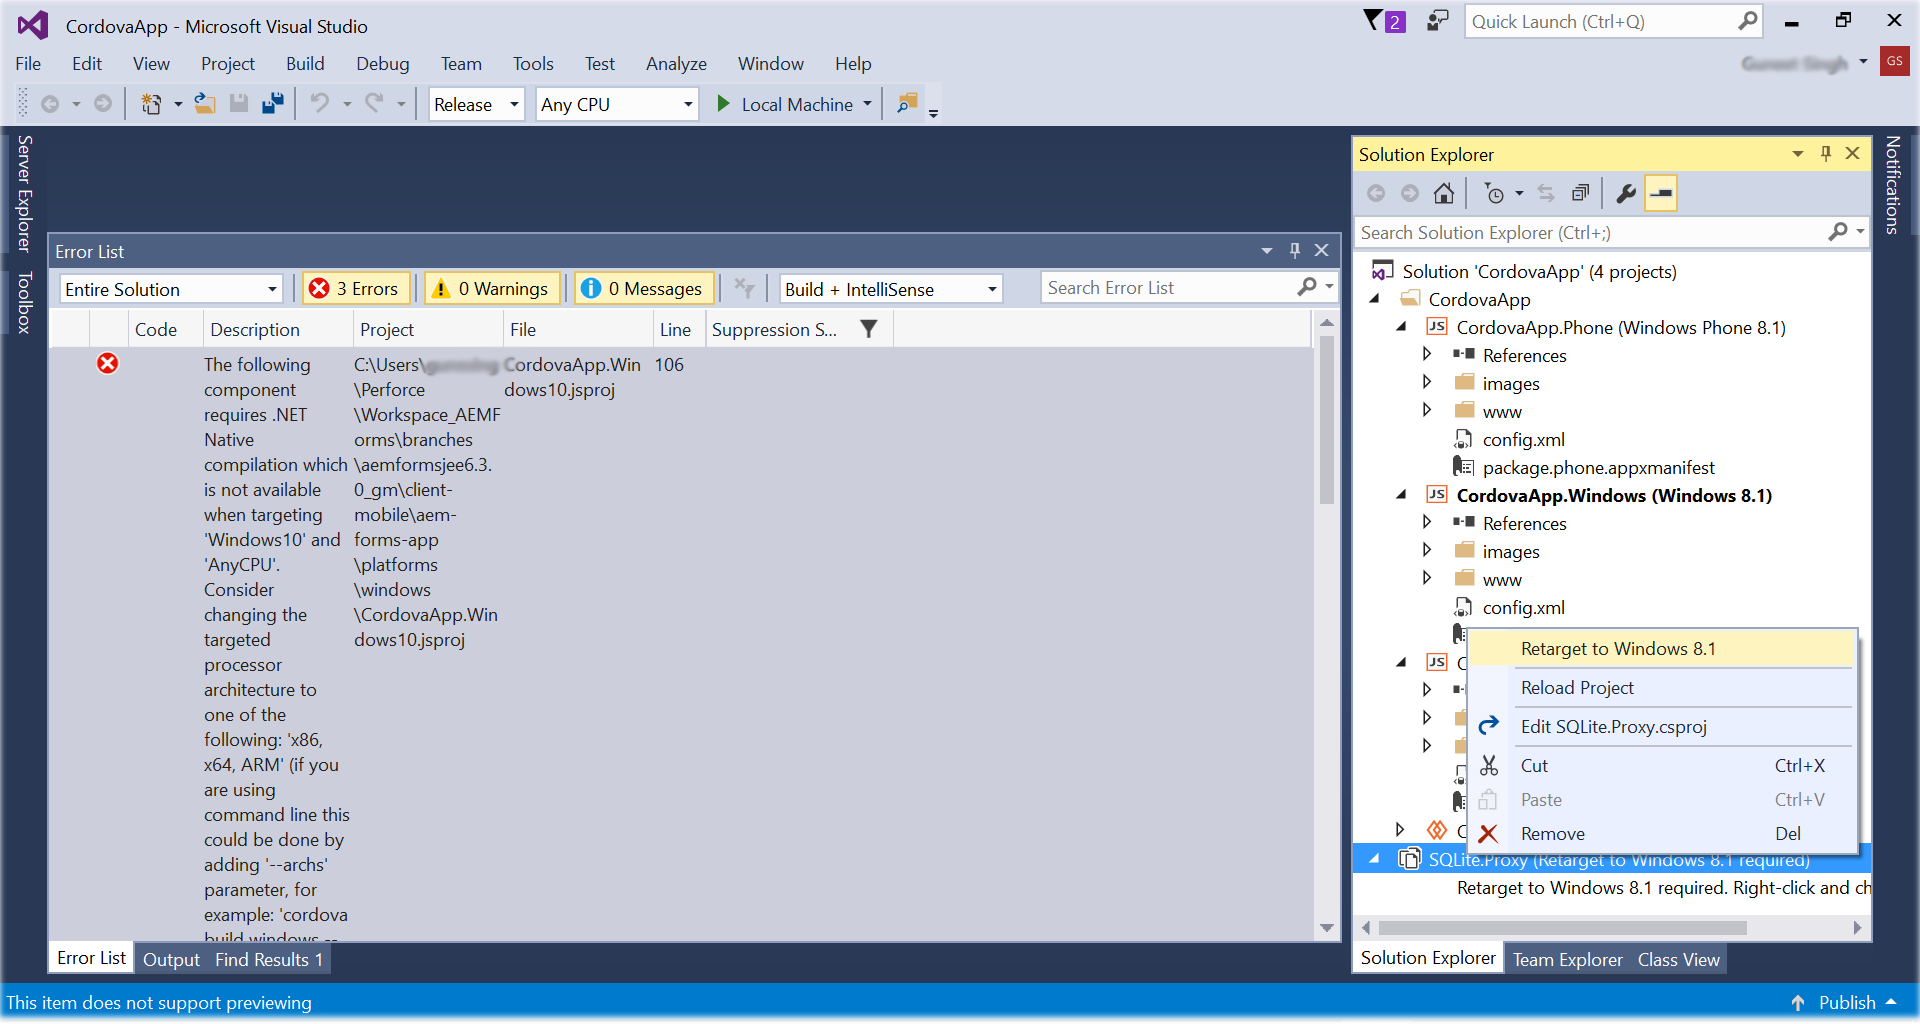Image resolution: width=1920 pixels, height=1024 pixels.
Task: Choose Reload Project from context menu
Action: tap(1661, 688)
